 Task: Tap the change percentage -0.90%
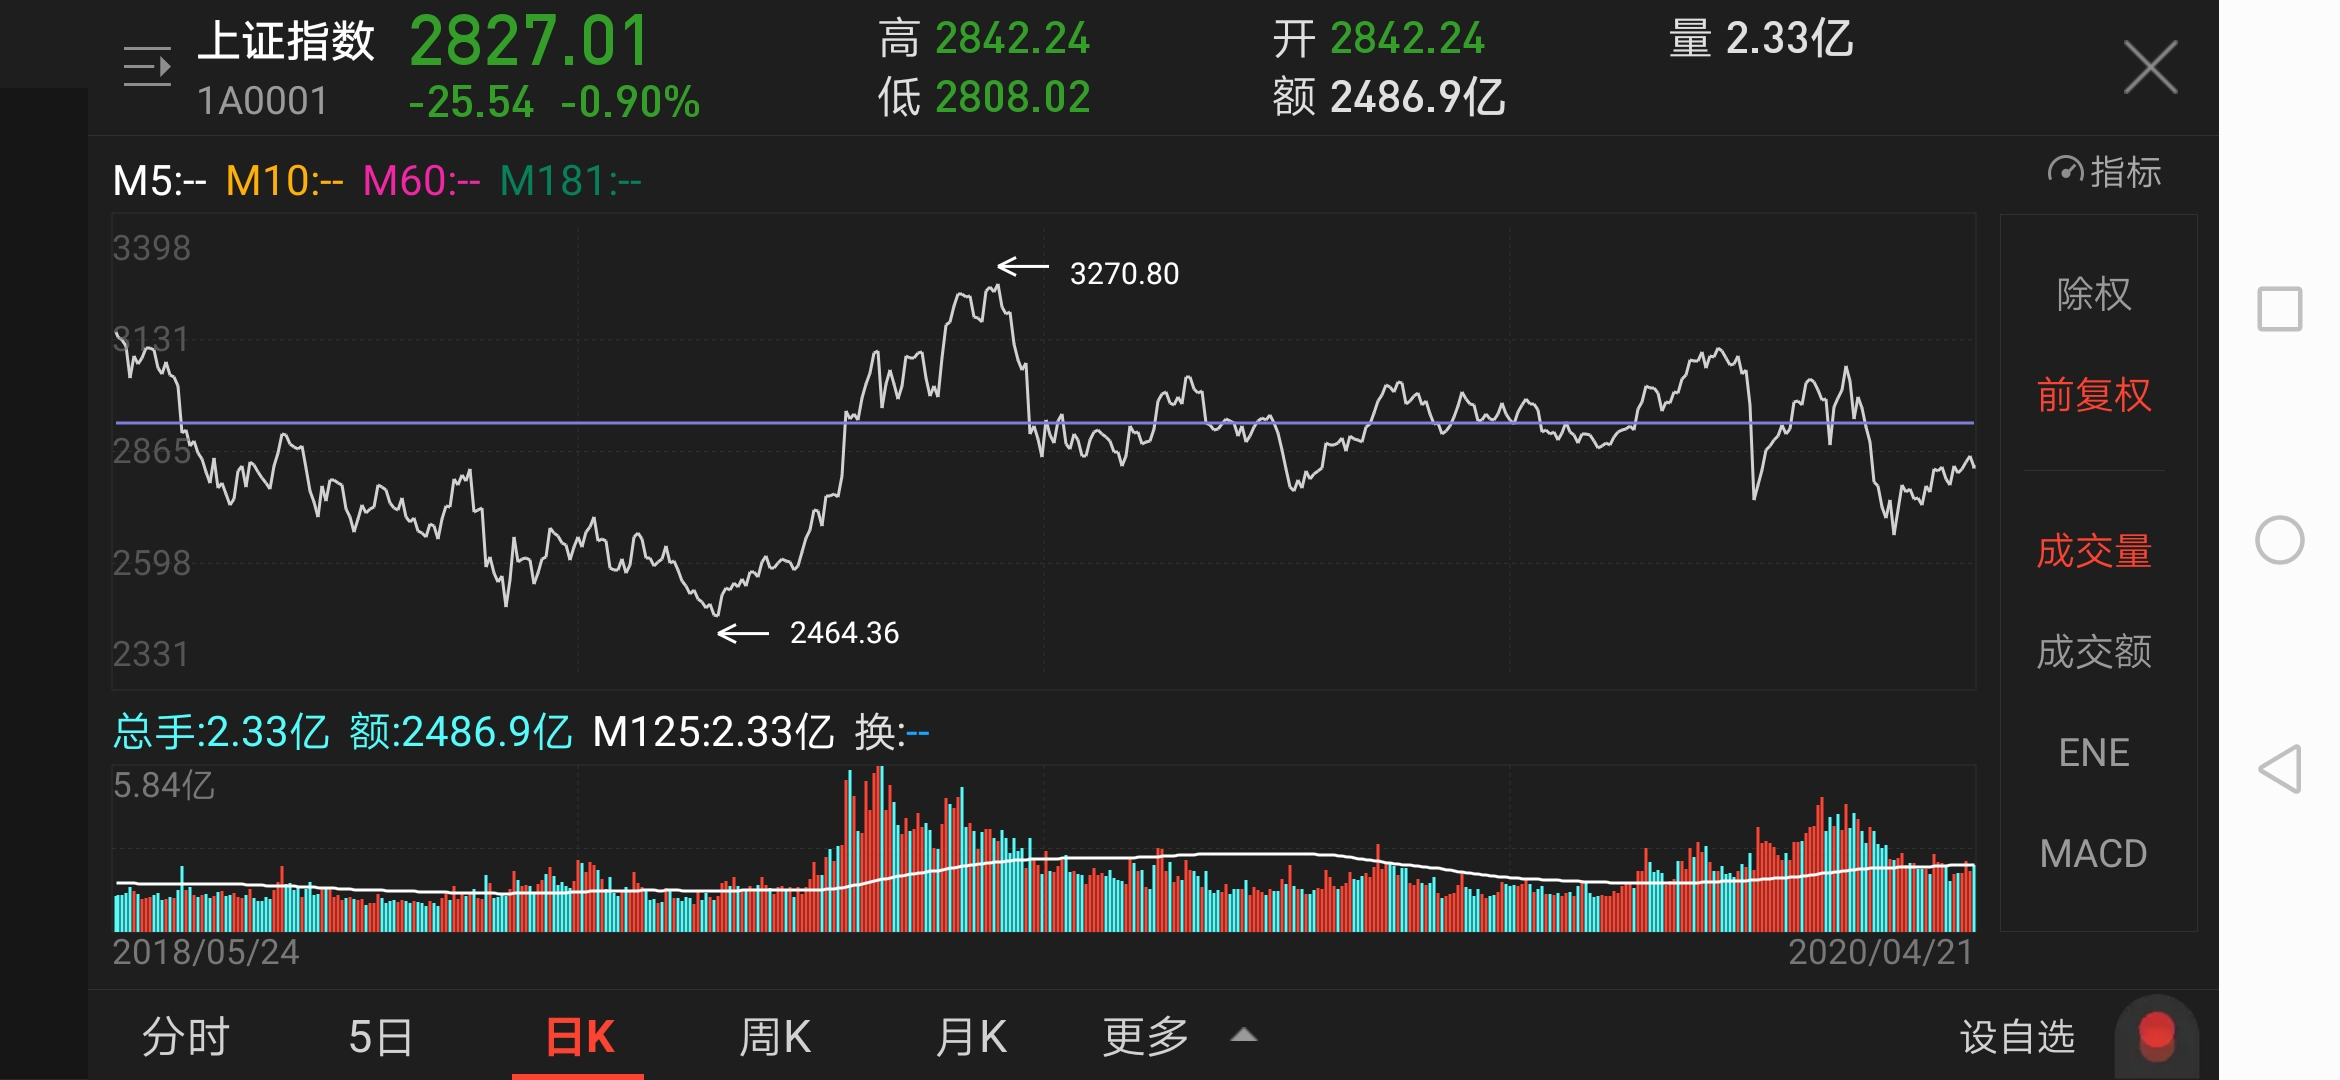tap(630, 102)
